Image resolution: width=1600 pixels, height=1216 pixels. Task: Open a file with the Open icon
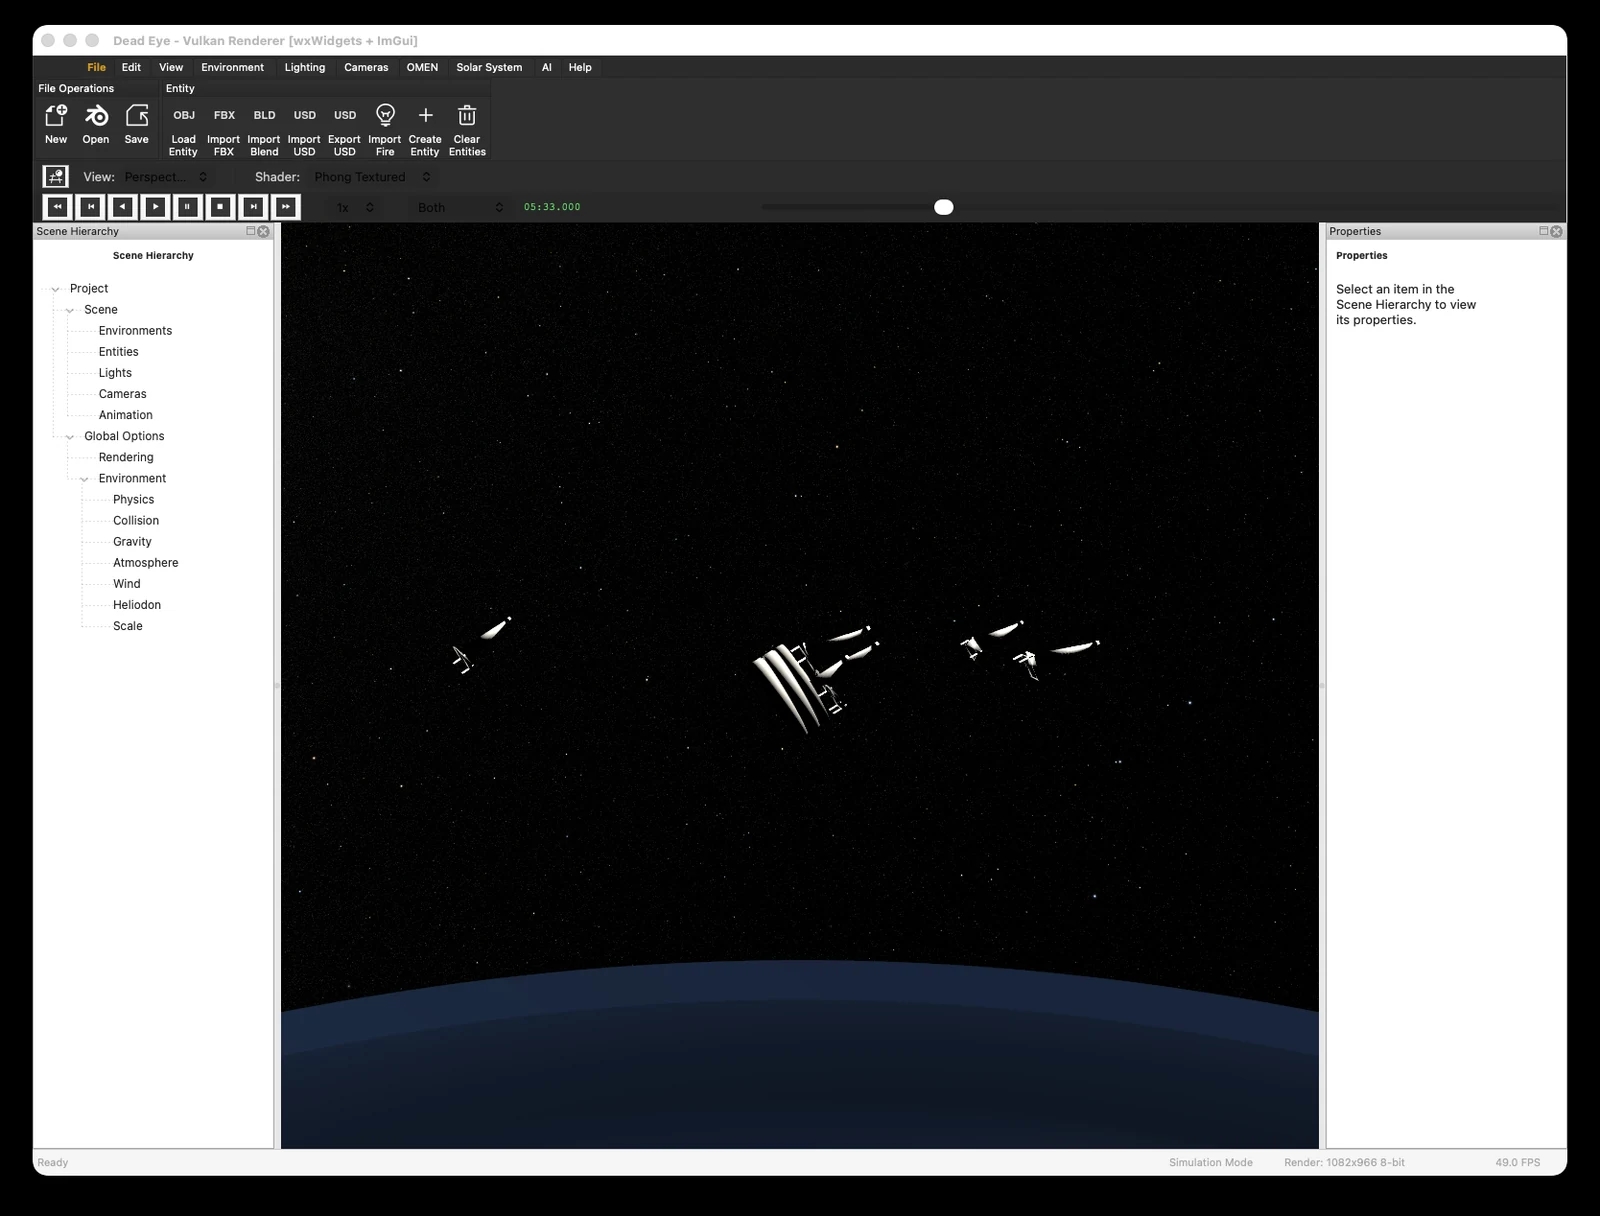[x=96, y=115]
